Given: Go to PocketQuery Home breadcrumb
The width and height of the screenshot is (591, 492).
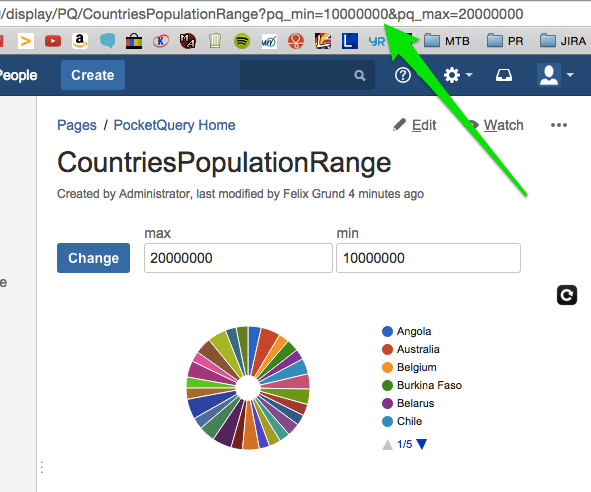Looking at the screenshot, I should [175, 125].
